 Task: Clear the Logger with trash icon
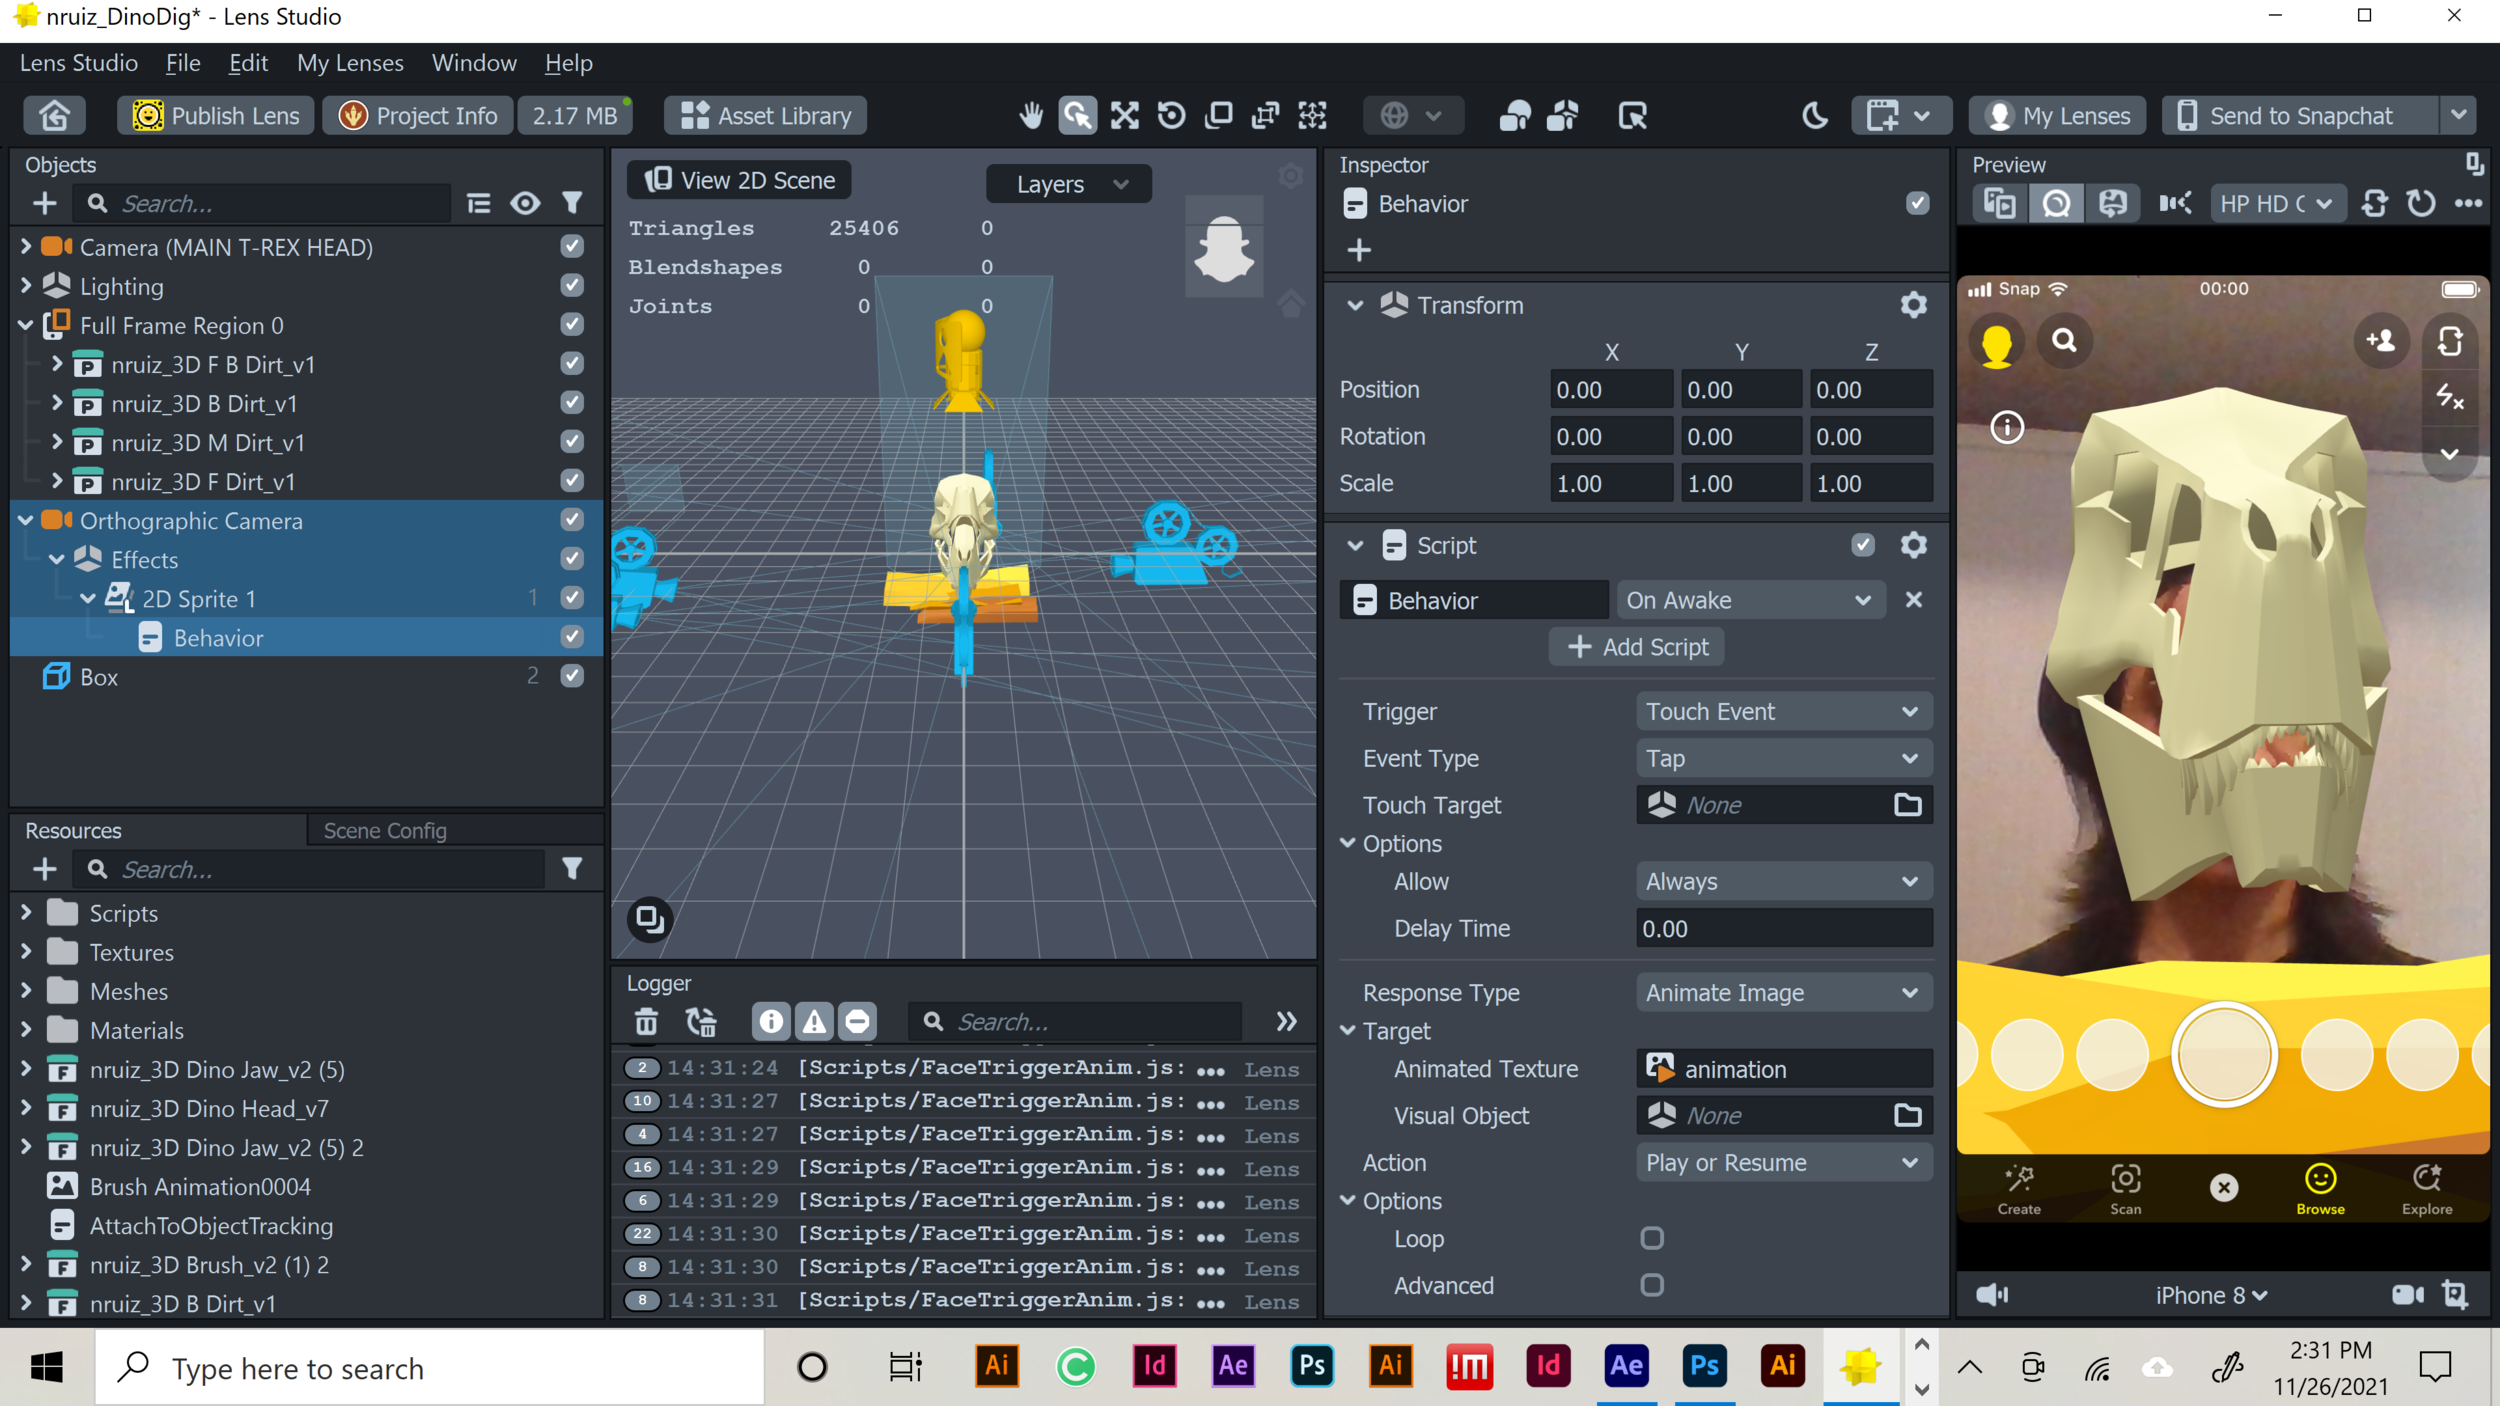[646, 1021]
